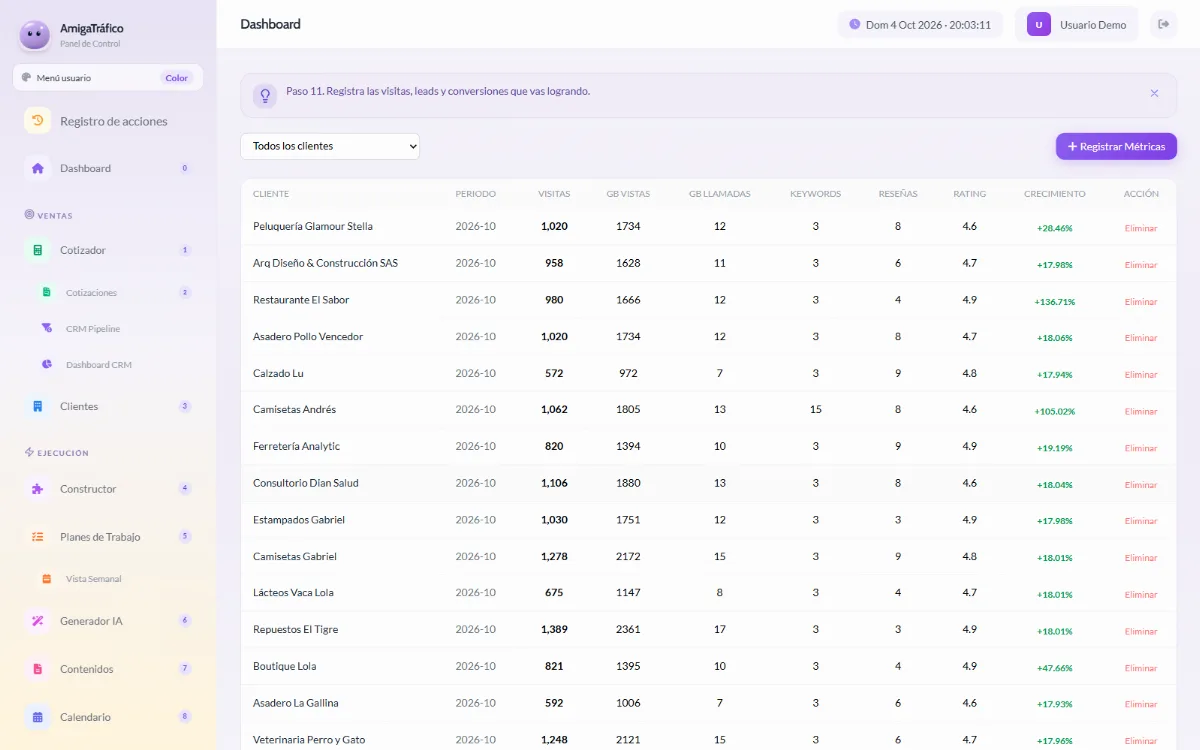Click growth value +136.71%
The width and height of the screenshot is (1200, 750).
point(1054,301)
